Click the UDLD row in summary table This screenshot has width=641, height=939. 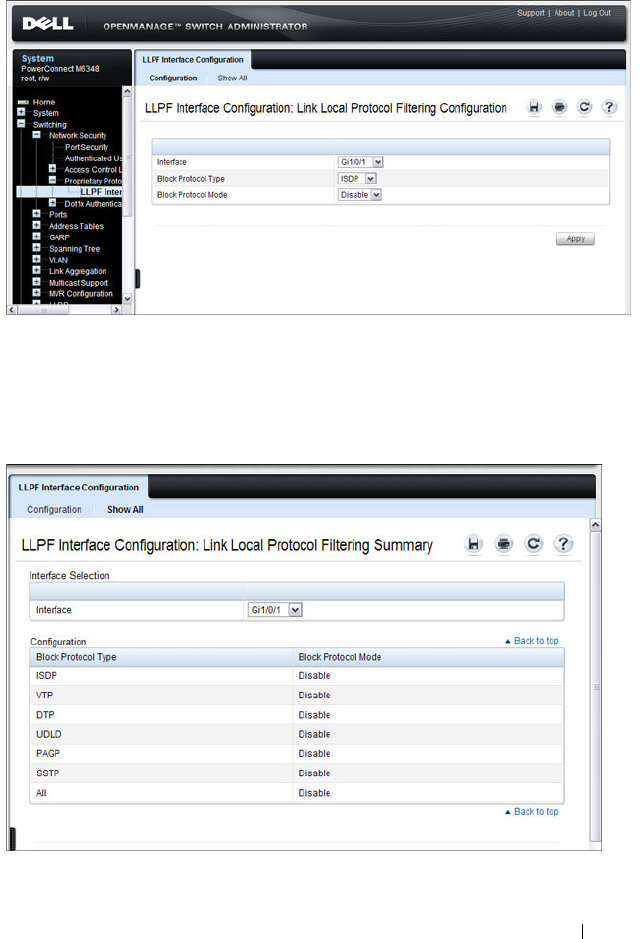click(x=297, y=734)
